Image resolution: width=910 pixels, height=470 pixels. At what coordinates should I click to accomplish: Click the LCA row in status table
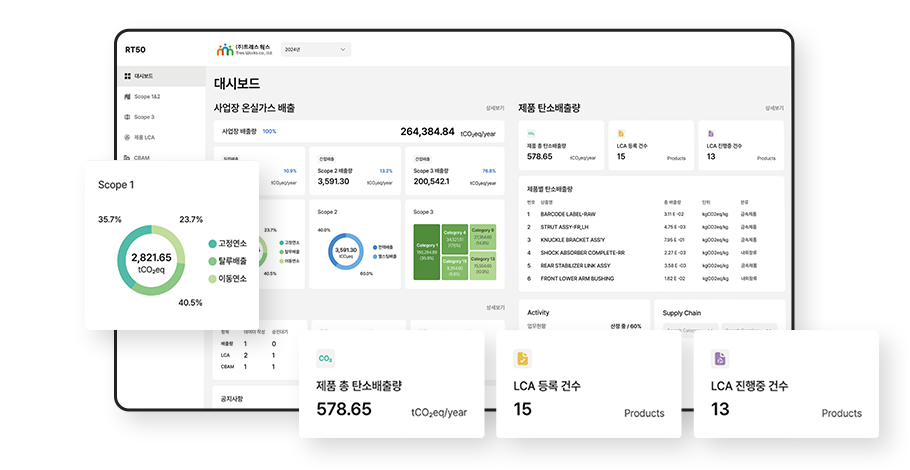249,355
